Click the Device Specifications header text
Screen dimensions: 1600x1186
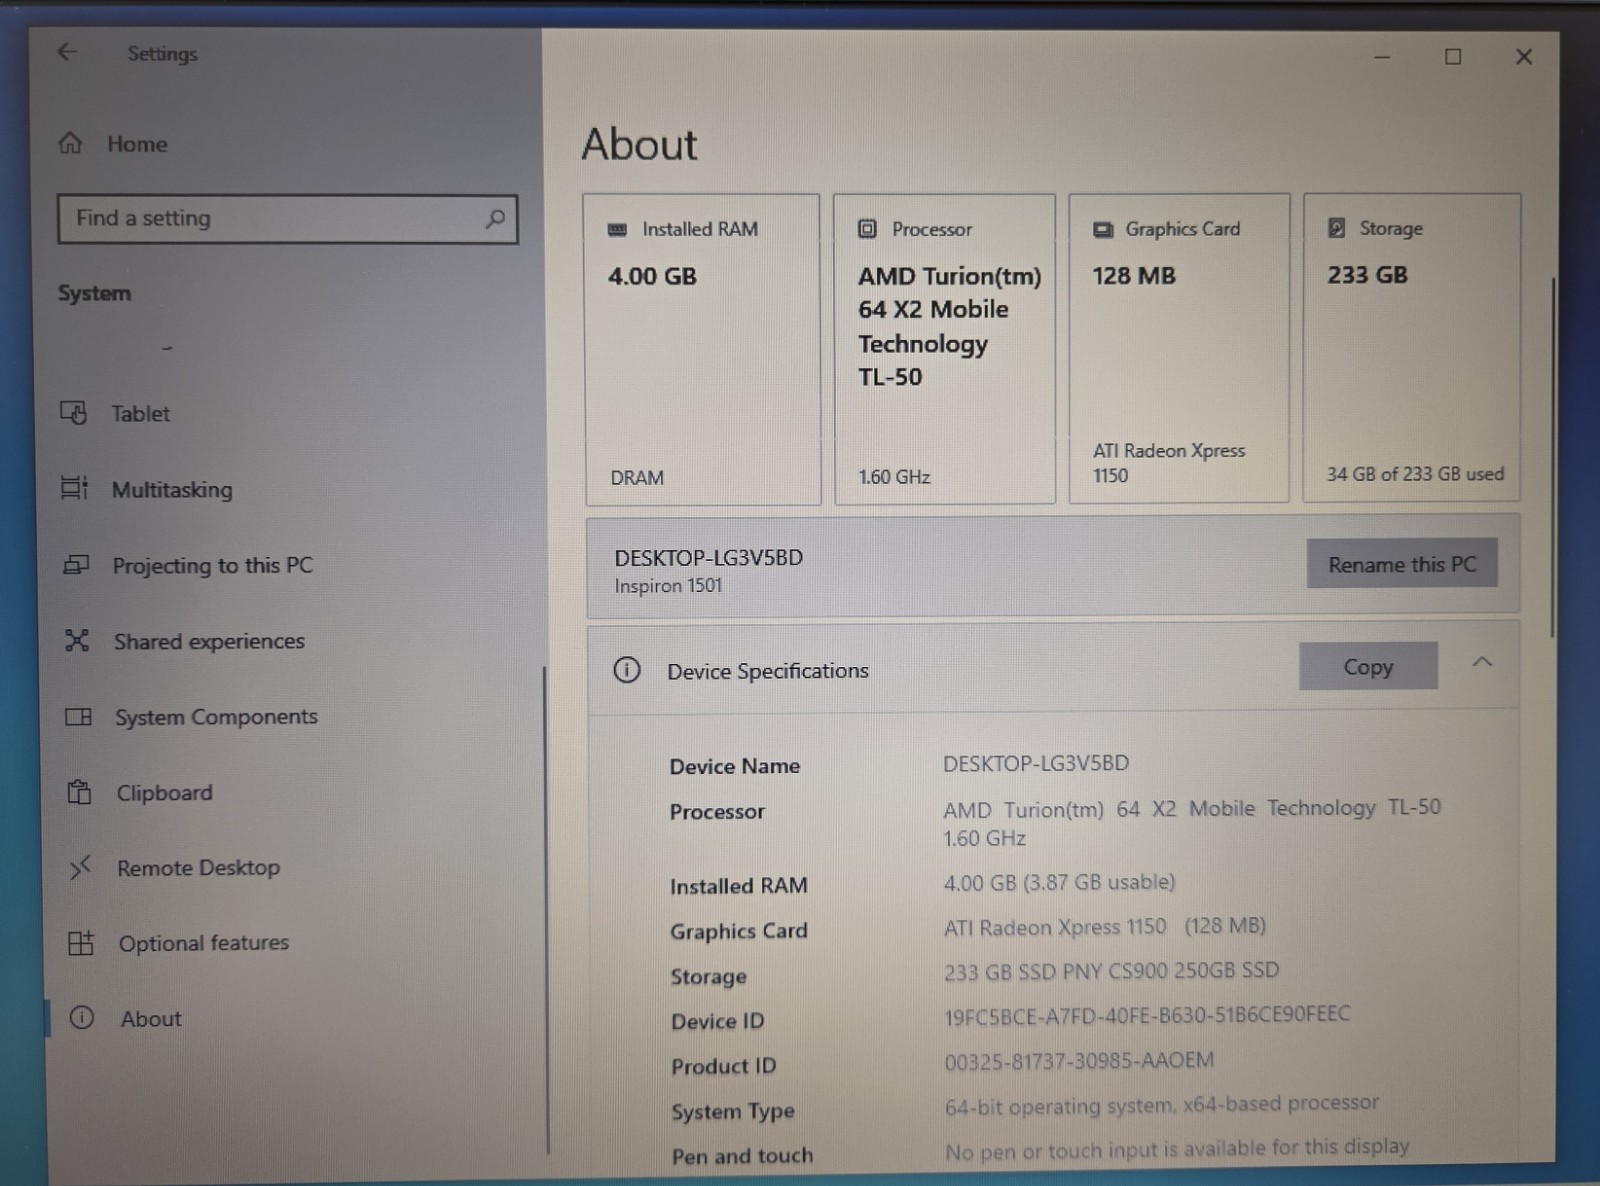click(x=768, y=670)
